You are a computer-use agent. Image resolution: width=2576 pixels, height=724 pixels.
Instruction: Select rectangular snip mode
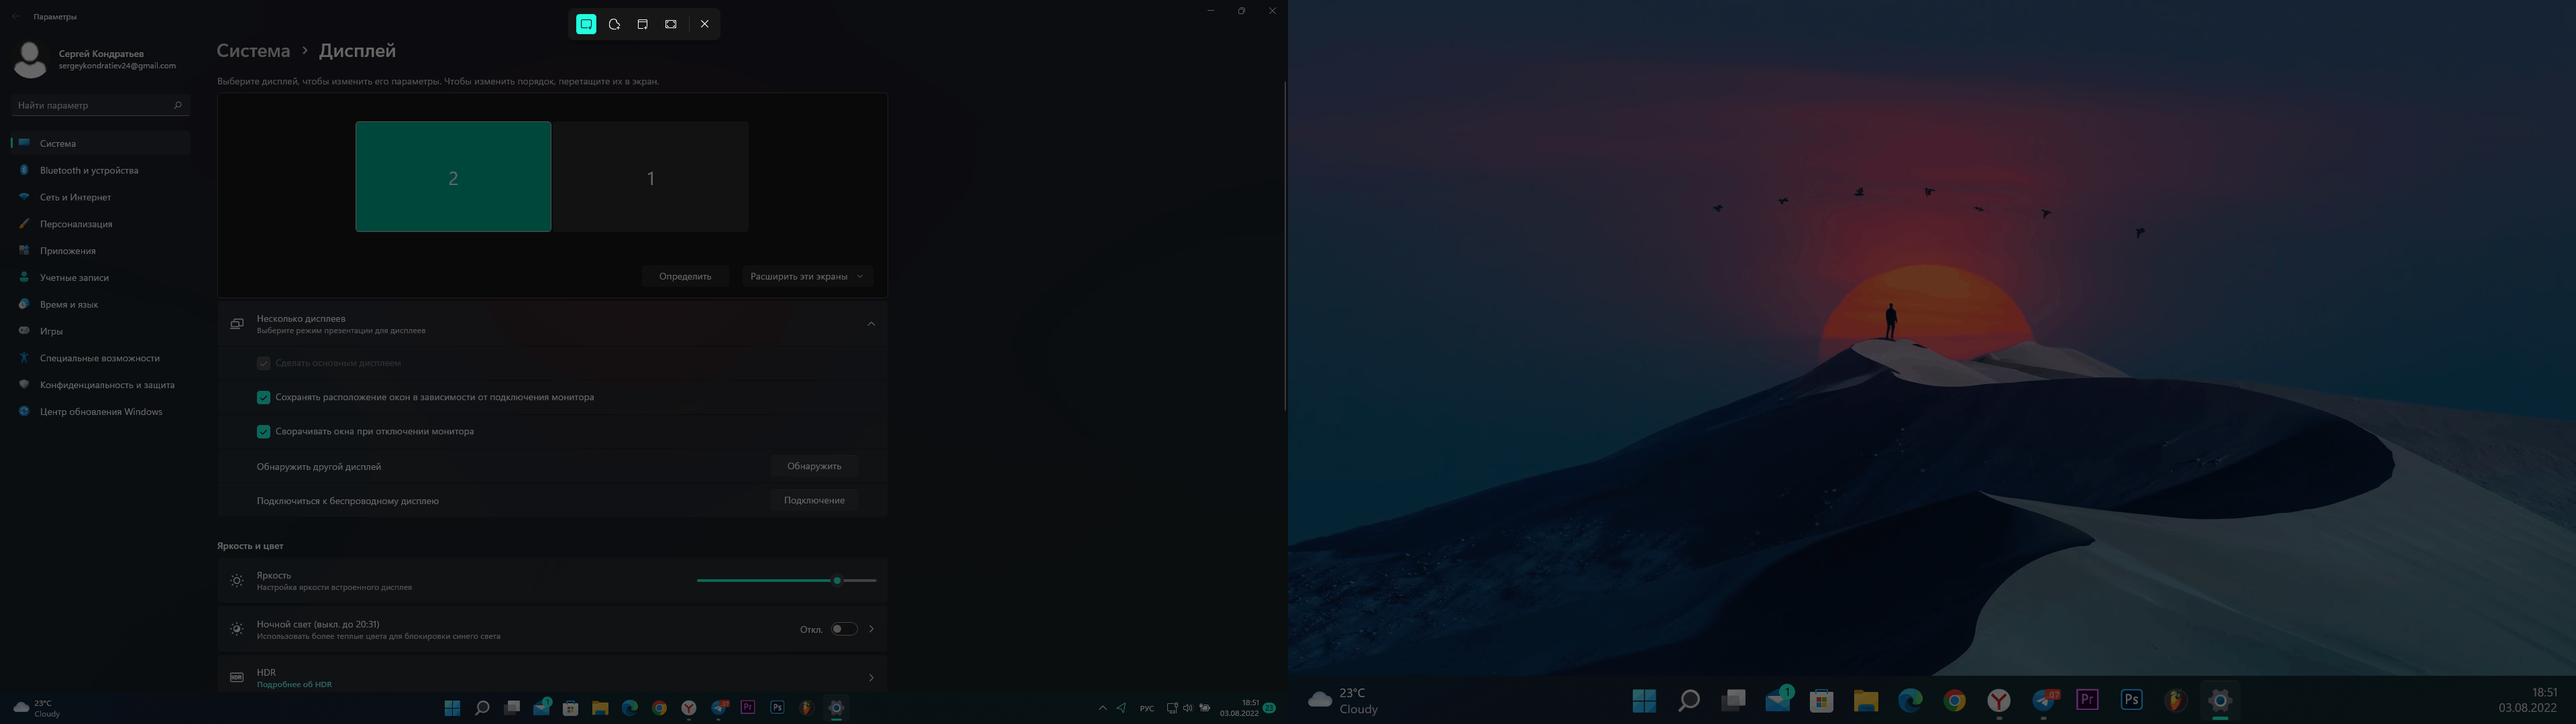(x=586, y=24)
